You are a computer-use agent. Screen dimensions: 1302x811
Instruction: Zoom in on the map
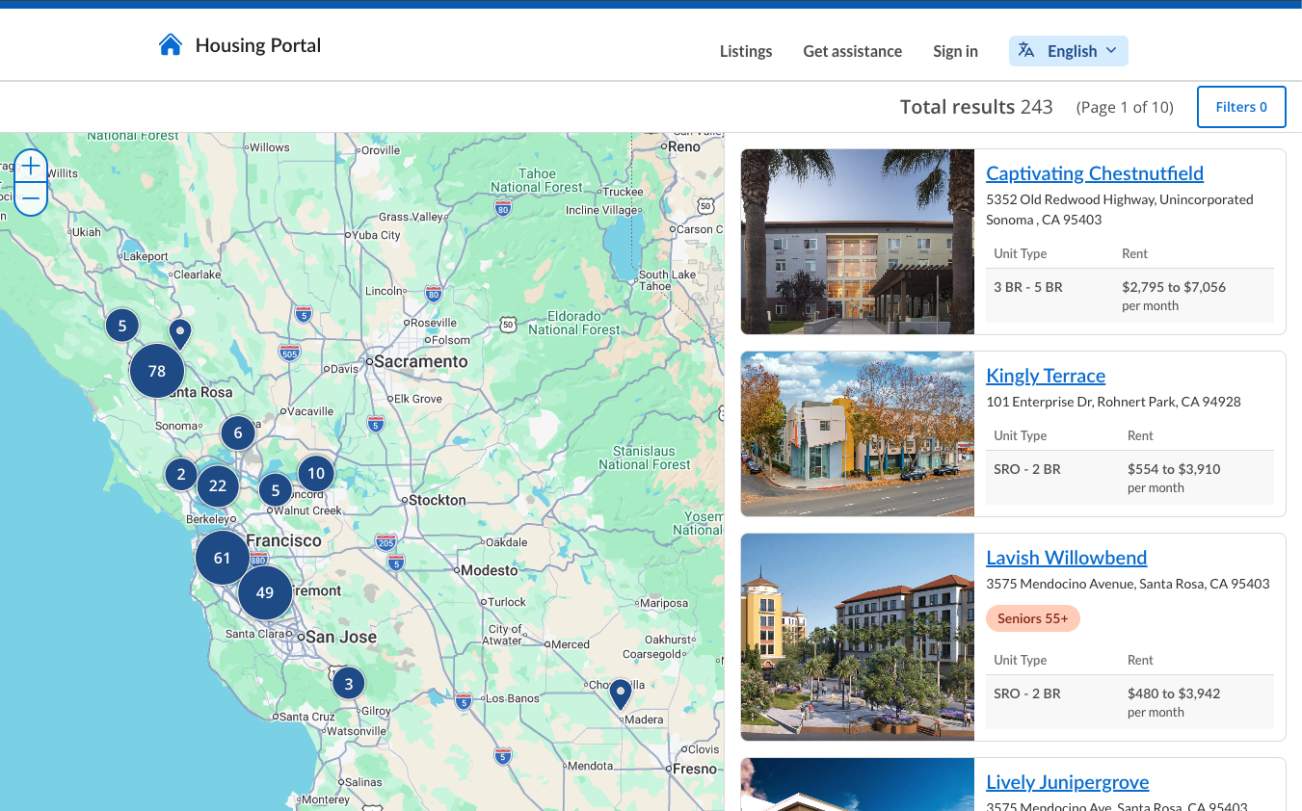(31, 165)
